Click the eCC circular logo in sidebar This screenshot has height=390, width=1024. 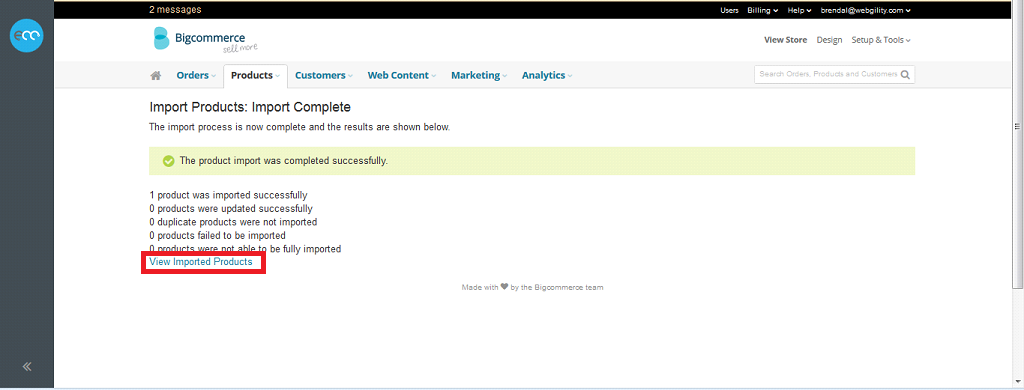26,35
